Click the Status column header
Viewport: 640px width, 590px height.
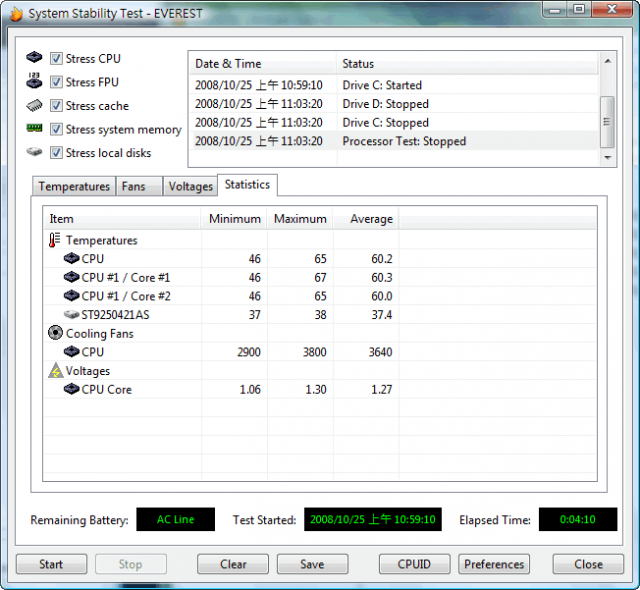point(467,64)
